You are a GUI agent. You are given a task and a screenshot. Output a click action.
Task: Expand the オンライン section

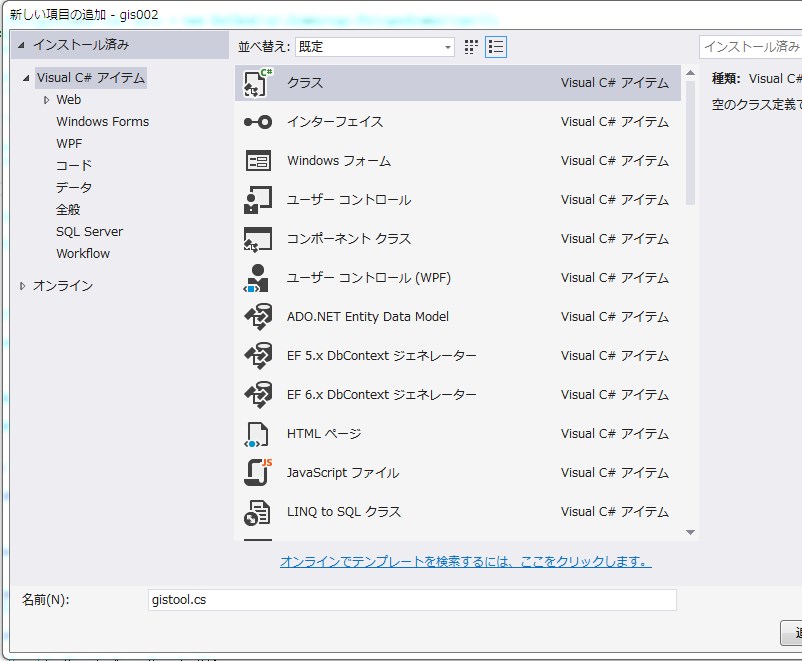[23, 286]
